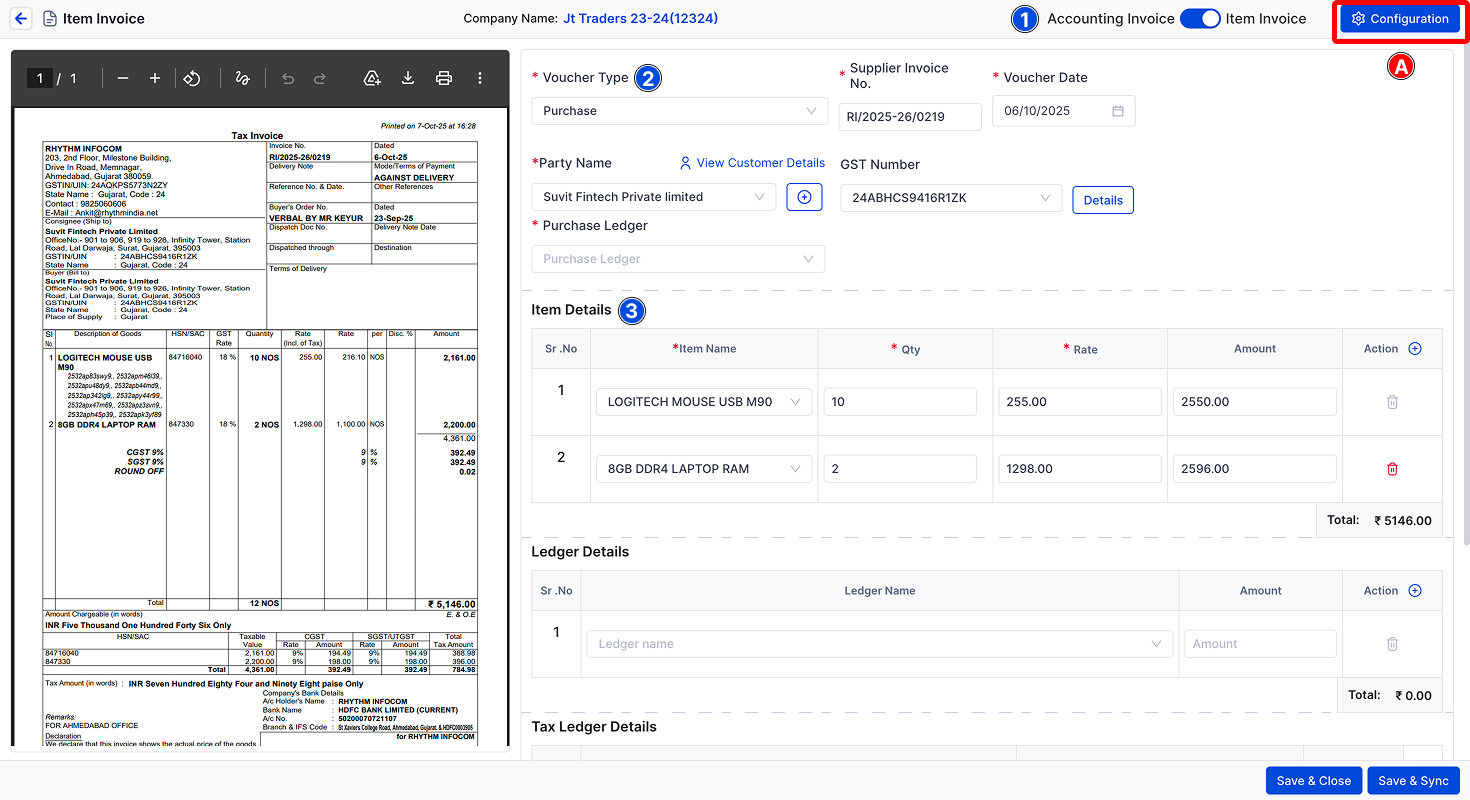The width and height of the screenshot is (1470, 800).
Task: Open 8GB DDR4 LAPTOP RAM item dropdown
Action: click(704, 469)
